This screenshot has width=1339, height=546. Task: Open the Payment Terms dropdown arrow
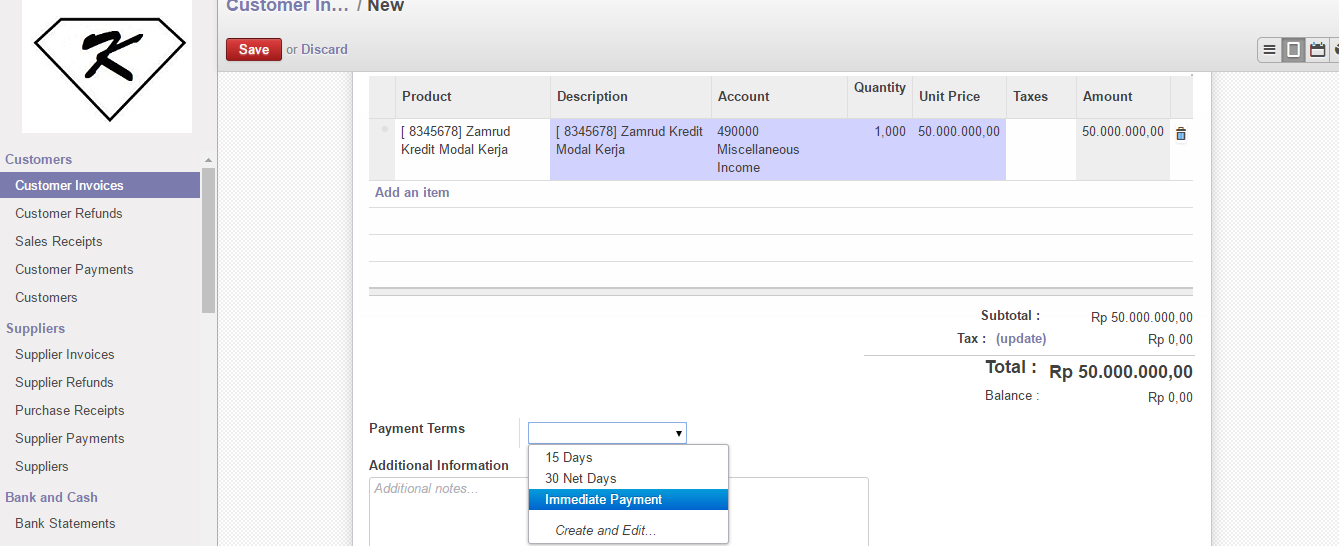pos(679,433)
